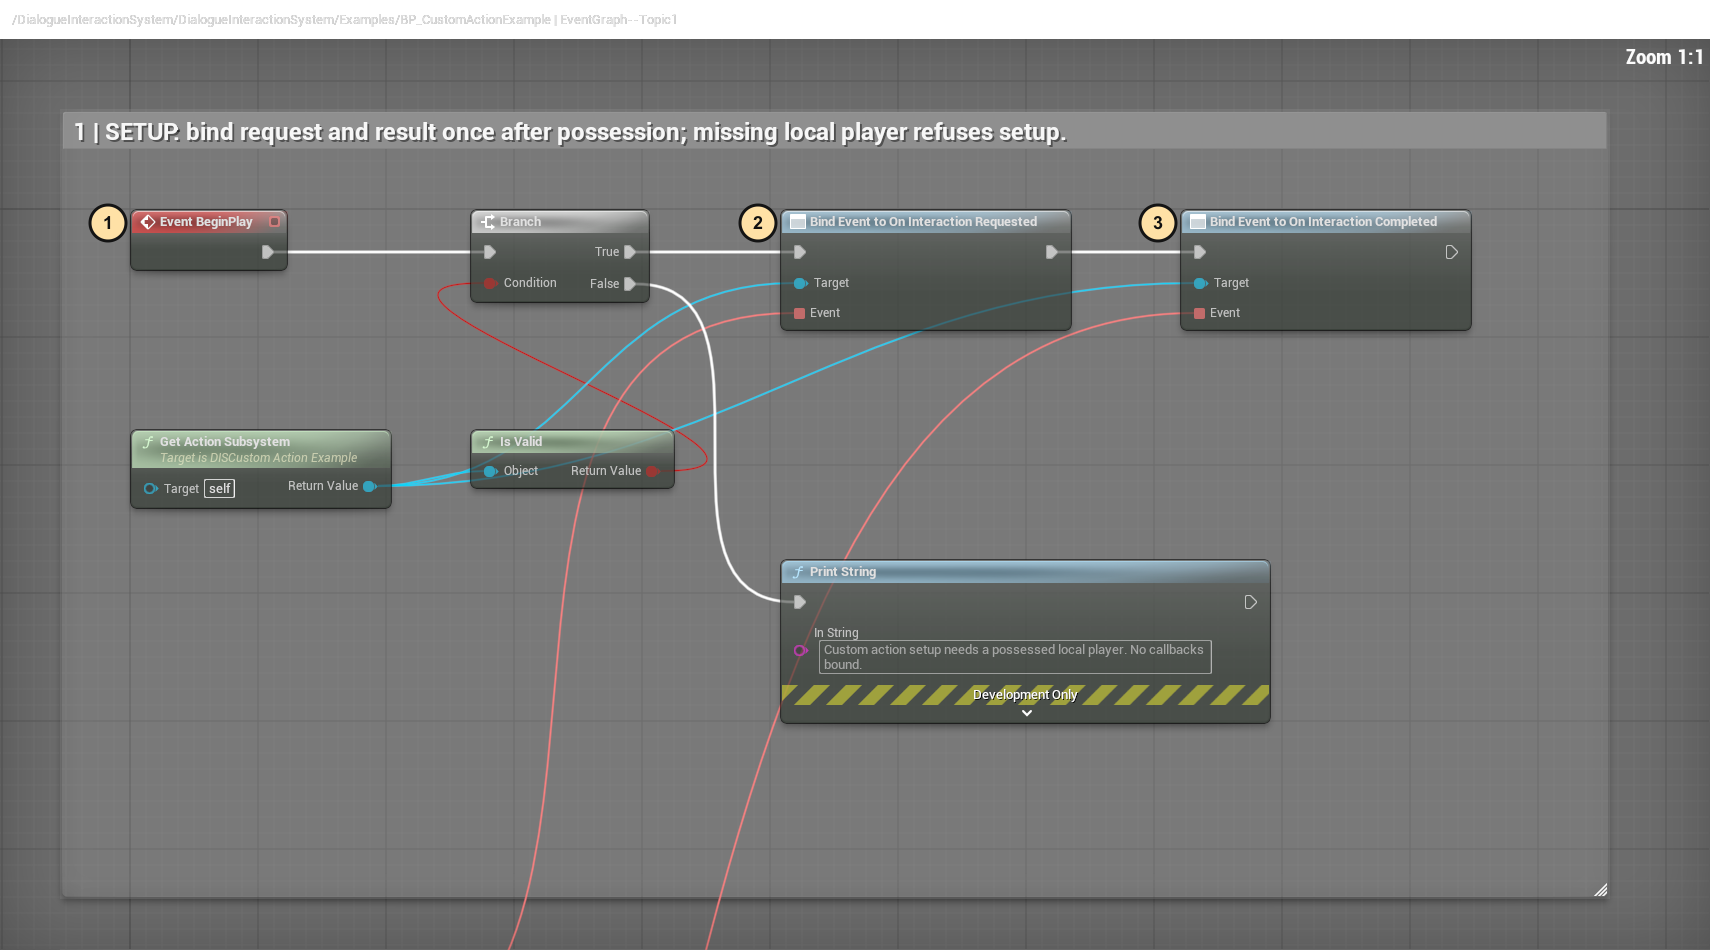Viewport: 1710px width, 950px height.
Task: Select the Print String node title
Action: pos(843,572)
